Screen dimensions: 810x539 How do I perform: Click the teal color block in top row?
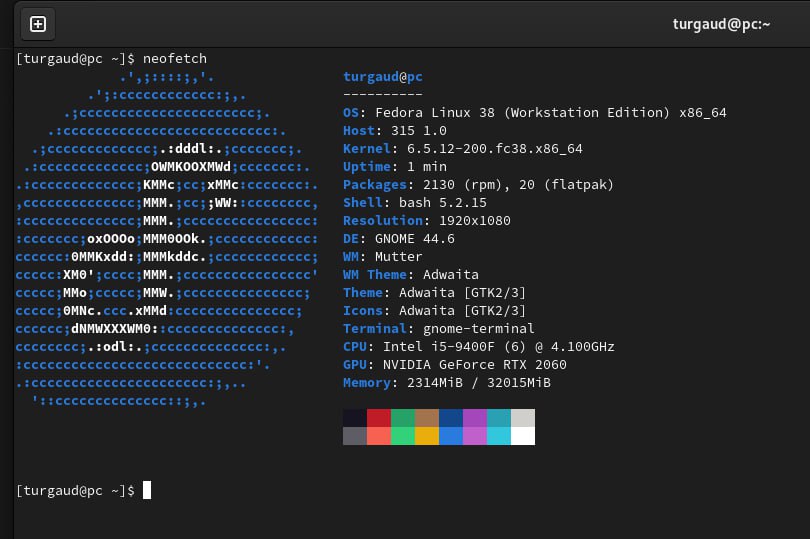pos(499,418)
